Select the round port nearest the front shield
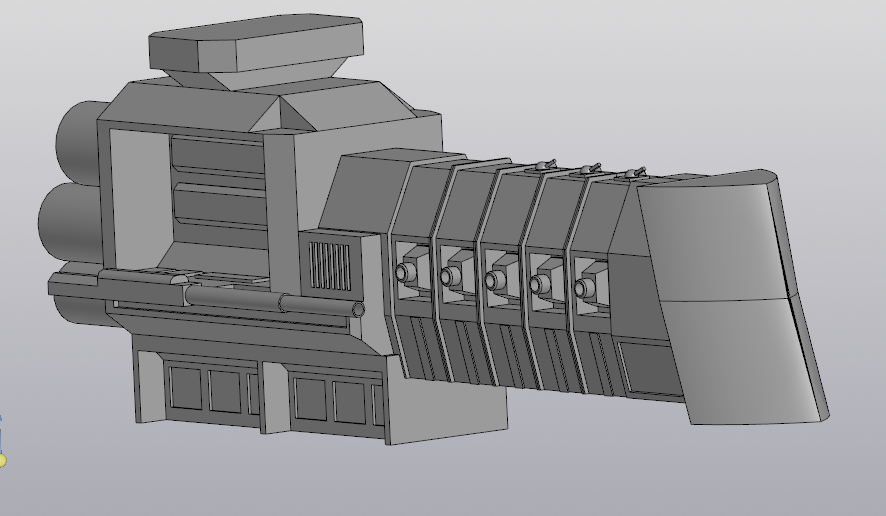 582,289
